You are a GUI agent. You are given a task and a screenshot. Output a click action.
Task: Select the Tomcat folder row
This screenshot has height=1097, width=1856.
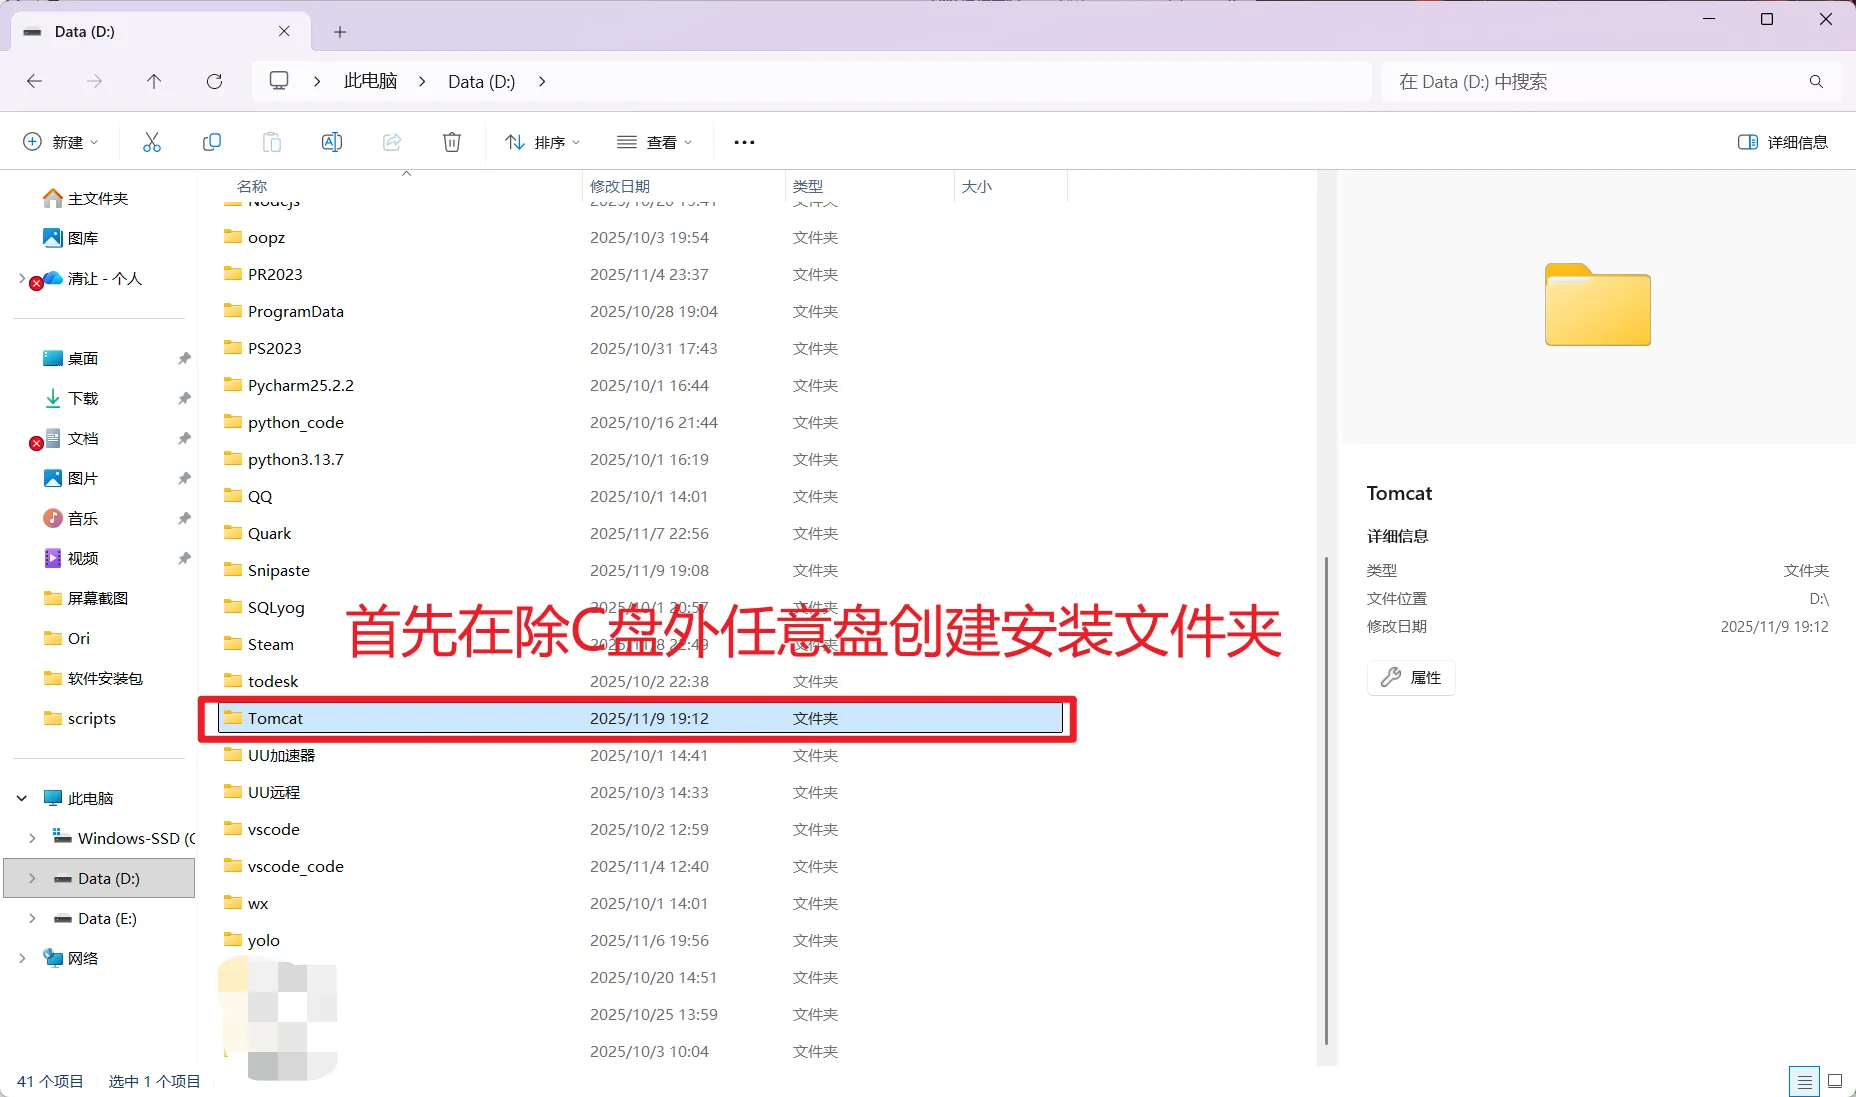tap(640, 718)
